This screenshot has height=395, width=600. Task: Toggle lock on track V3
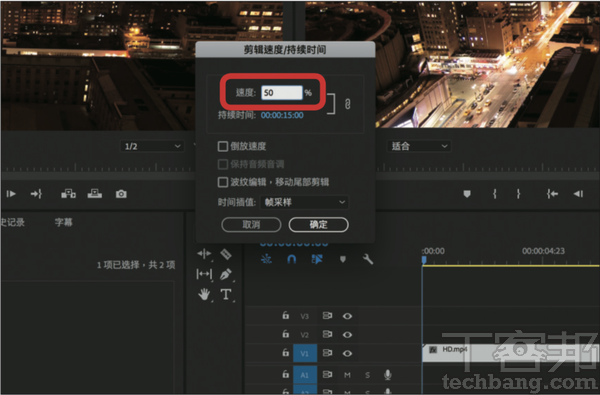click(285, 315)
